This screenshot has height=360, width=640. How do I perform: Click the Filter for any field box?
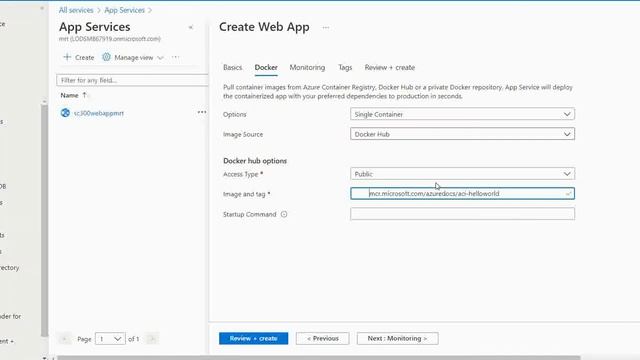coord(132,80)
